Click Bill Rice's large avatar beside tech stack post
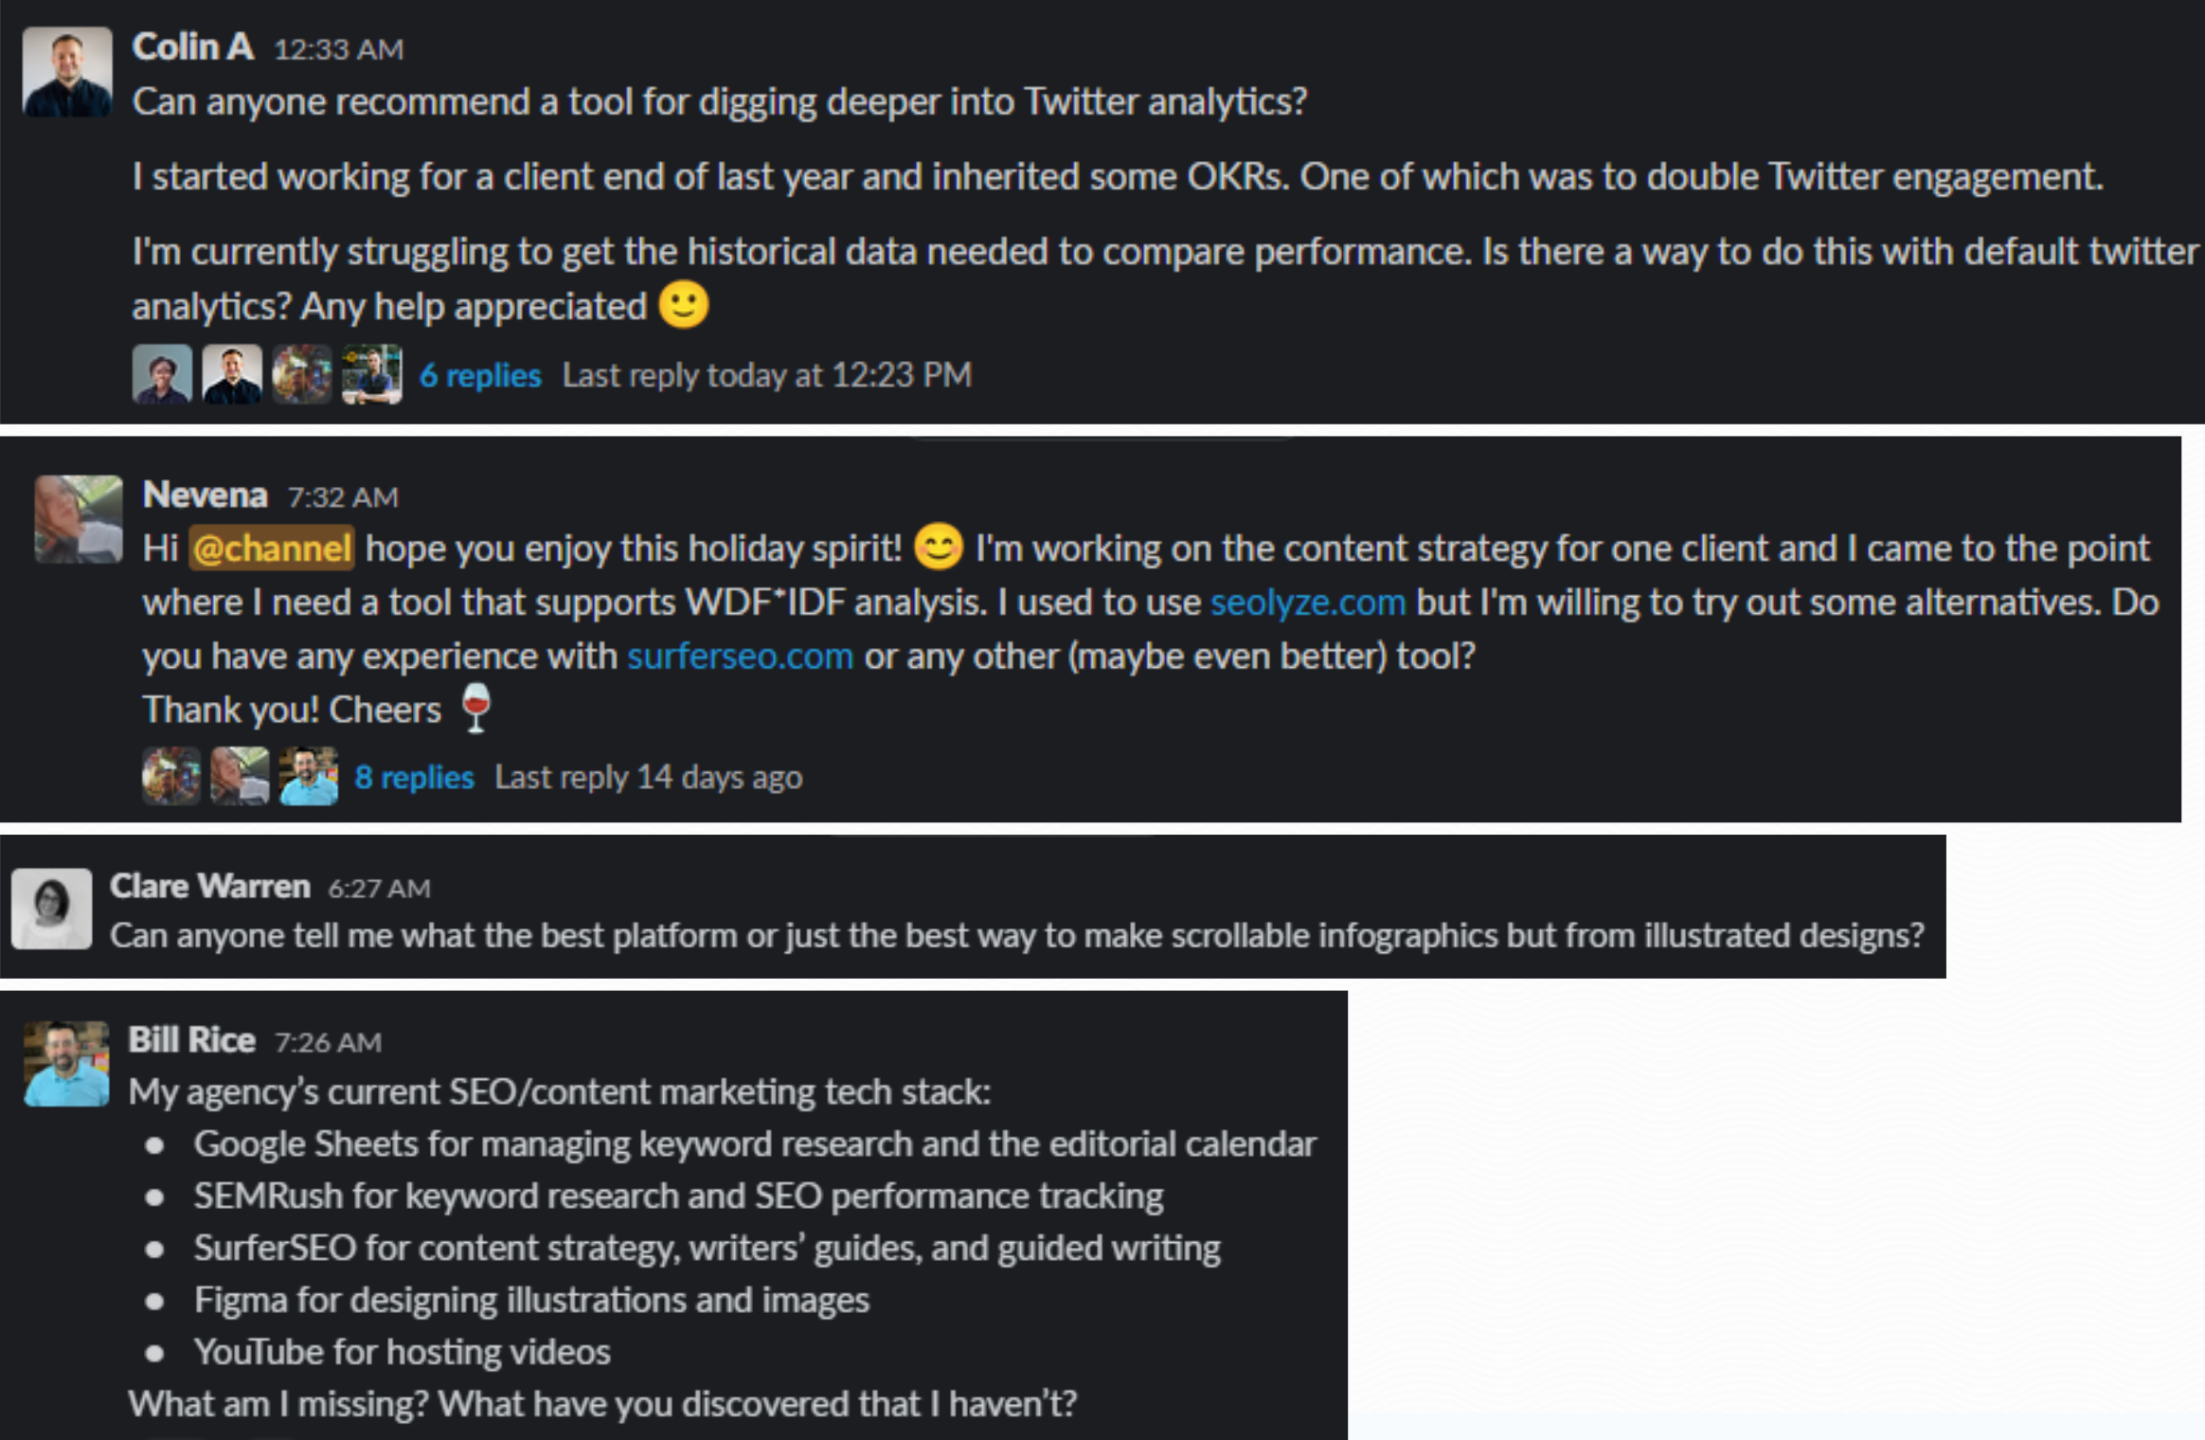This screenshot has width=2205, height=1440. click(66, 1063)
